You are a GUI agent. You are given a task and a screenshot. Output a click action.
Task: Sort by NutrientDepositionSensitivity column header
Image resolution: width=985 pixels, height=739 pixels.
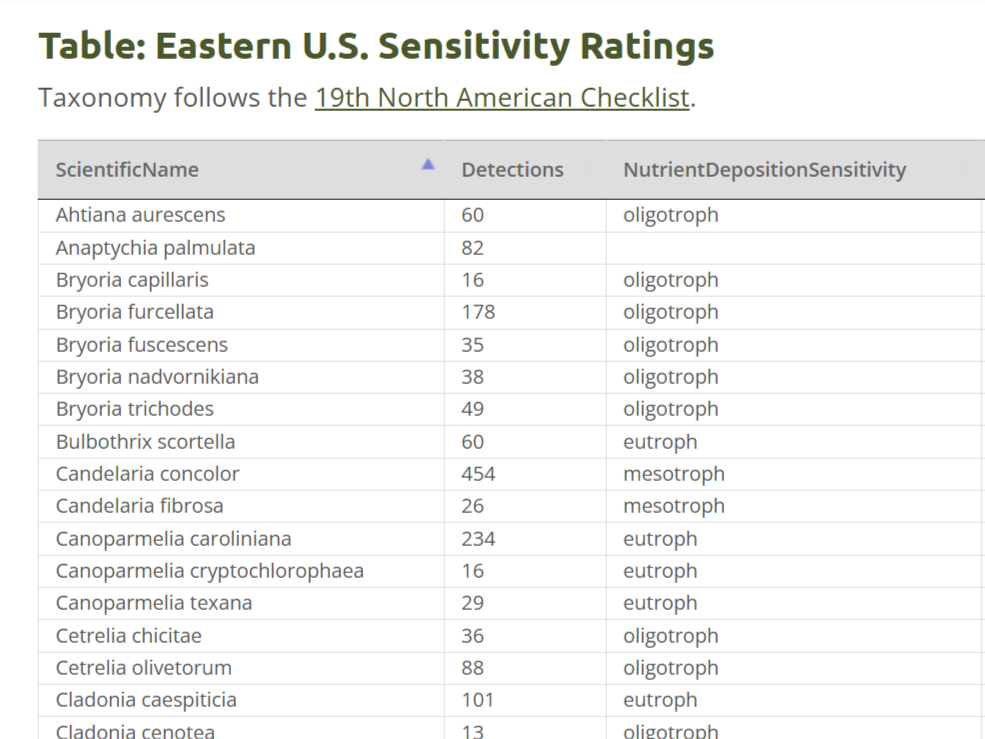point(764,170)
